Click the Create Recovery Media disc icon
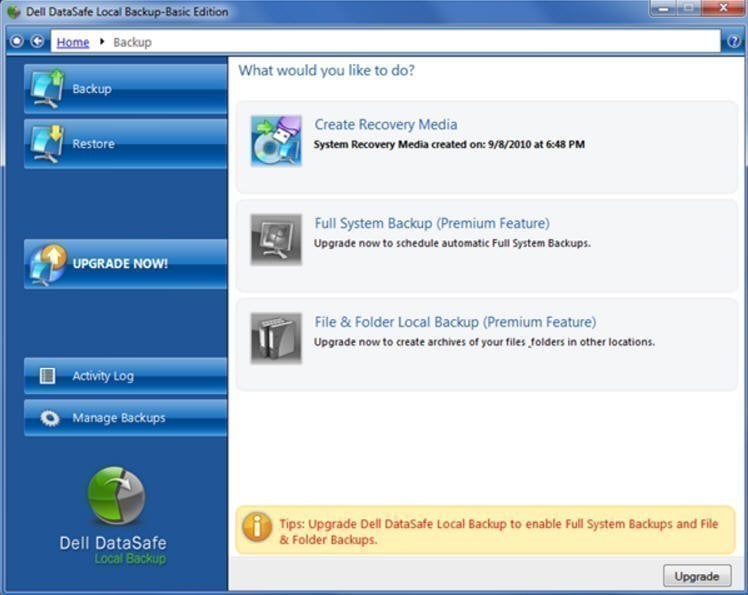Image resolution: width=748 pixels, height=595 pixels. [x=276, y=141]
